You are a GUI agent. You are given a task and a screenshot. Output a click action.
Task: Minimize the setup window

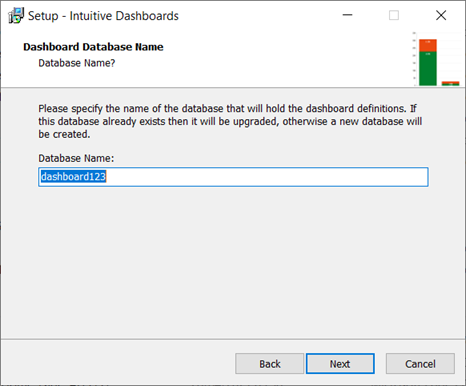click(x=347, y=15)
